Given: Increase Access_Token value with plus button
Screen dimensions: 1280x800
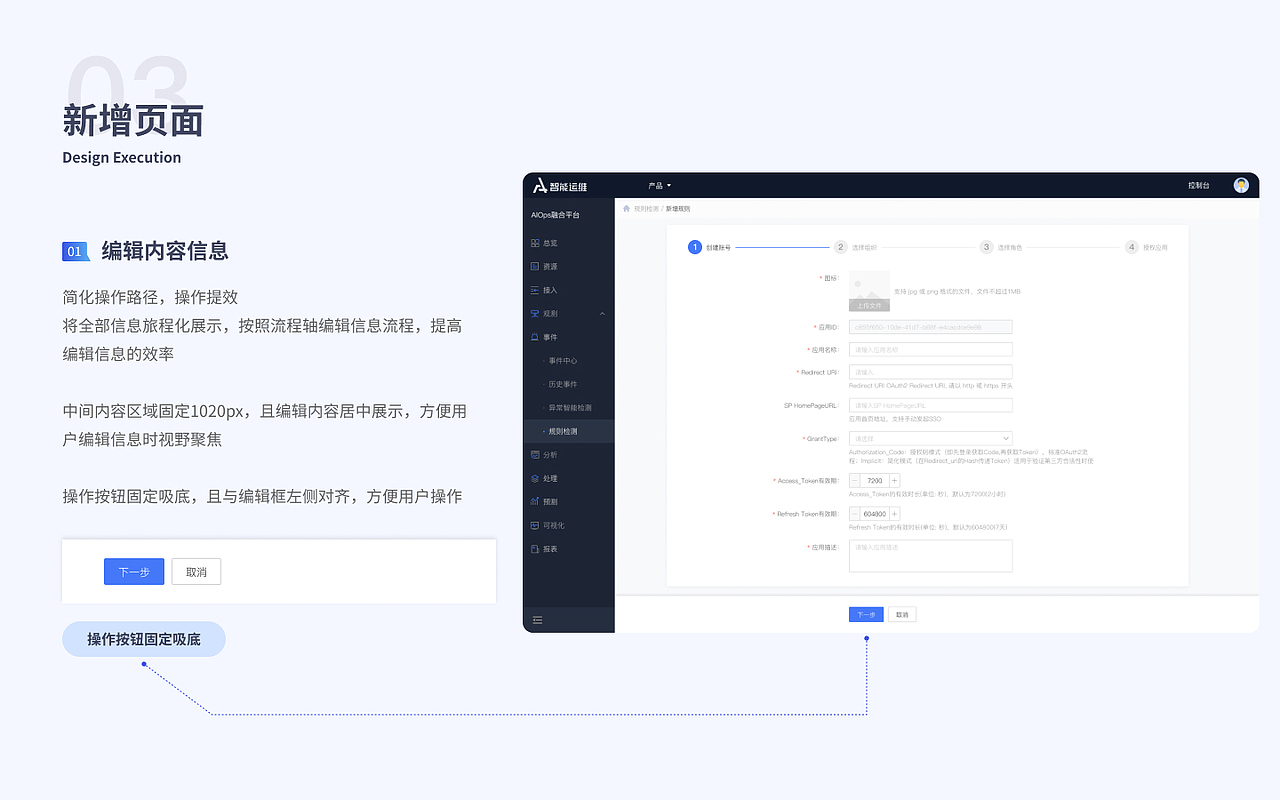Looking at the screenshot, I should tap(895, 481).
